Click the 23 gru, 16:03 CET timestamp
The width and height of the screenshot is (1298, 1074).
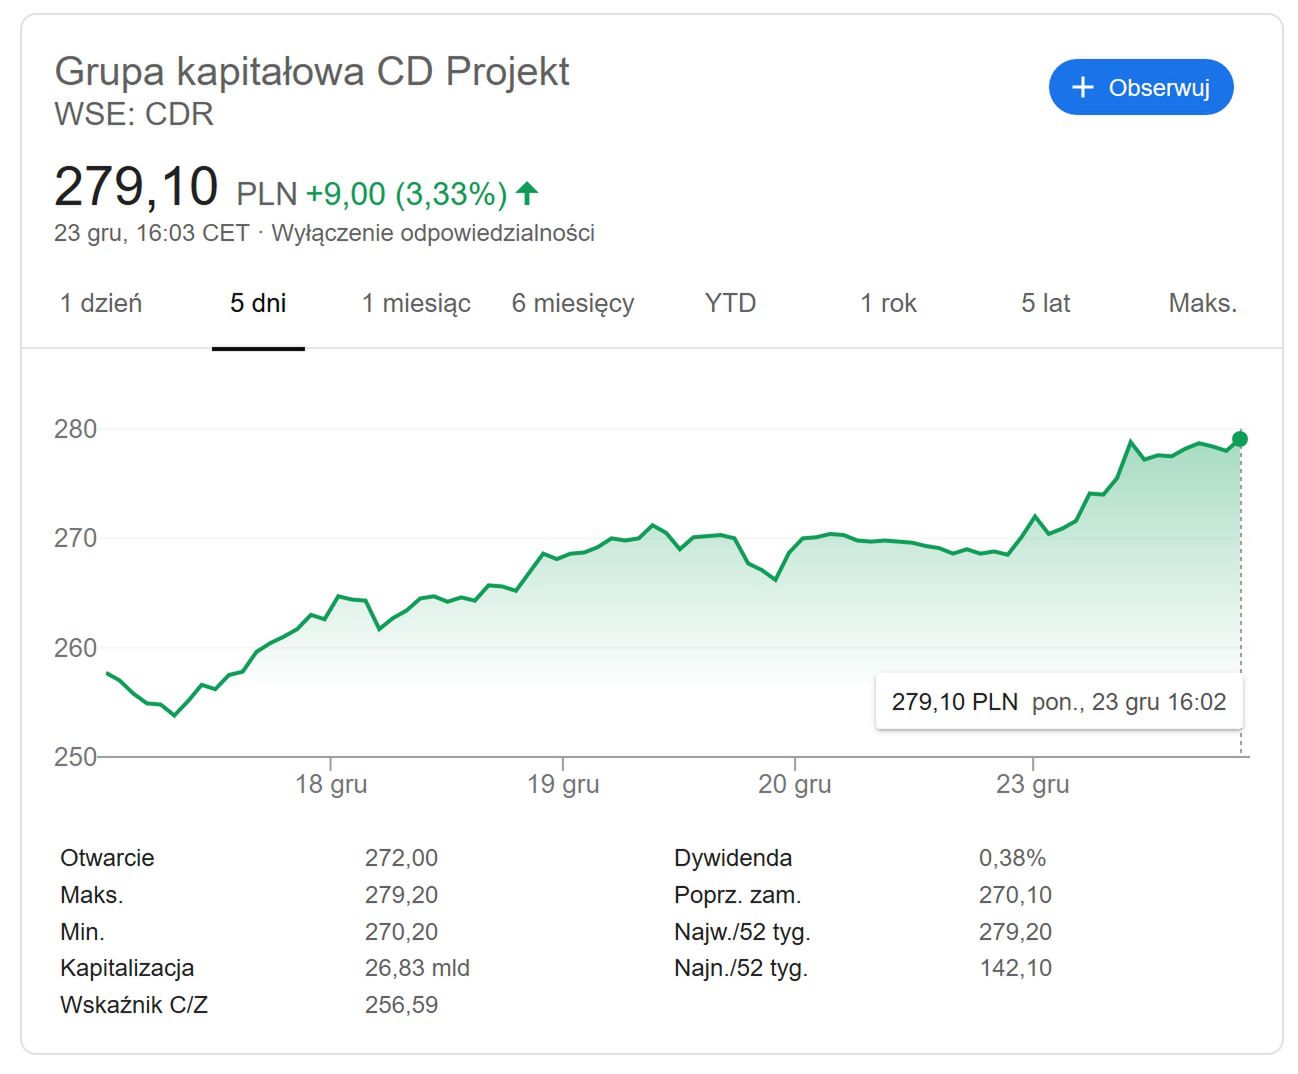click(x=151, y=233)
